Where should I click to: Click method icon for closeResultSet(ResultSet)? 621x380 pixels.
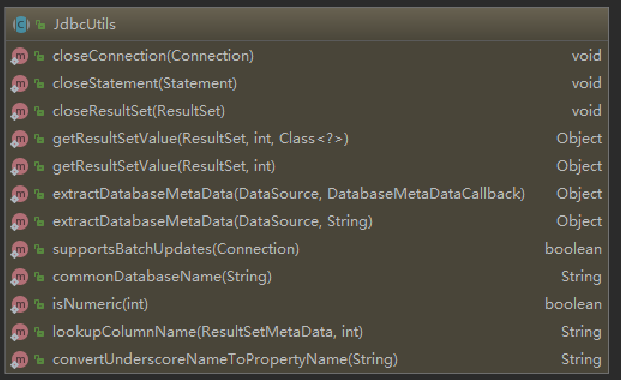point(19,111)
